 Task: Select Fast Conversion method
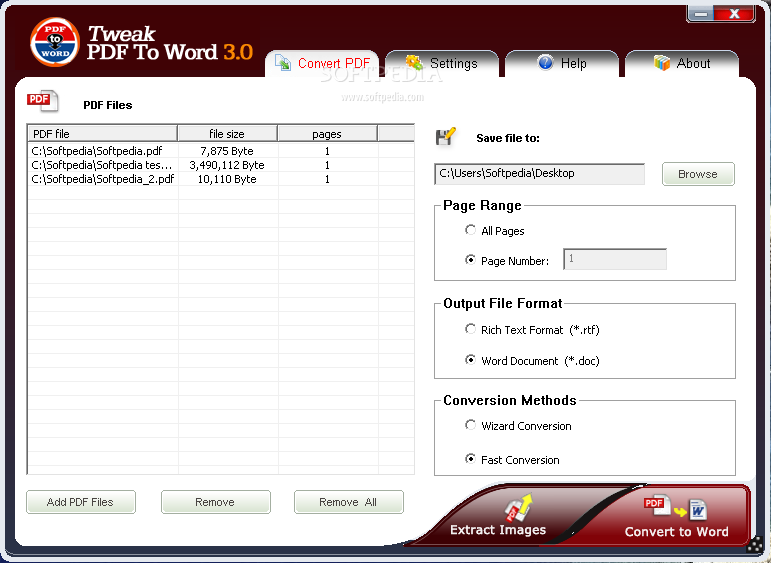[x=471, y=459]
